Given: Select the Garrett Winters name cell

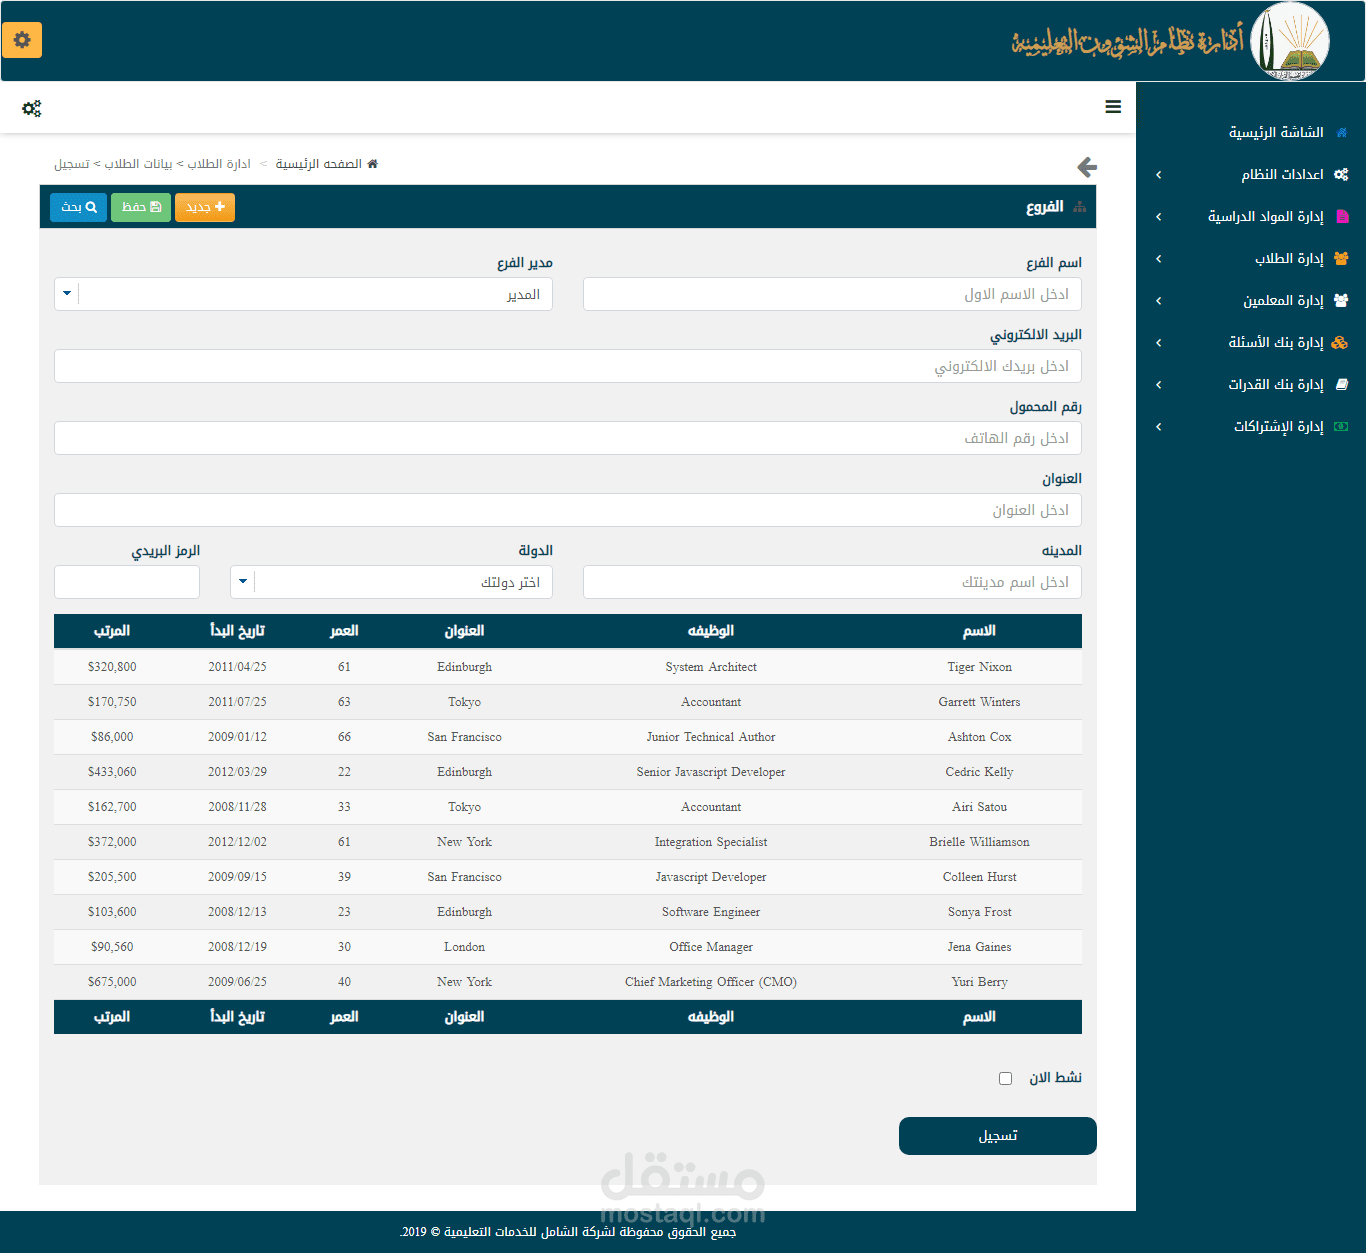Looking at the screenshot, I should pyautogui.click(x=979, y=702).
